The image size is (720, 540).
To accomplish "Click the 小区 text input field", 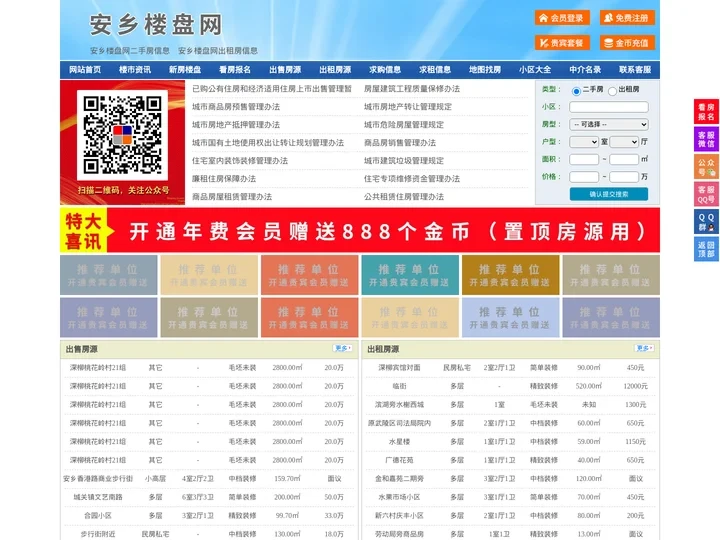I will (x=609, y=107).
